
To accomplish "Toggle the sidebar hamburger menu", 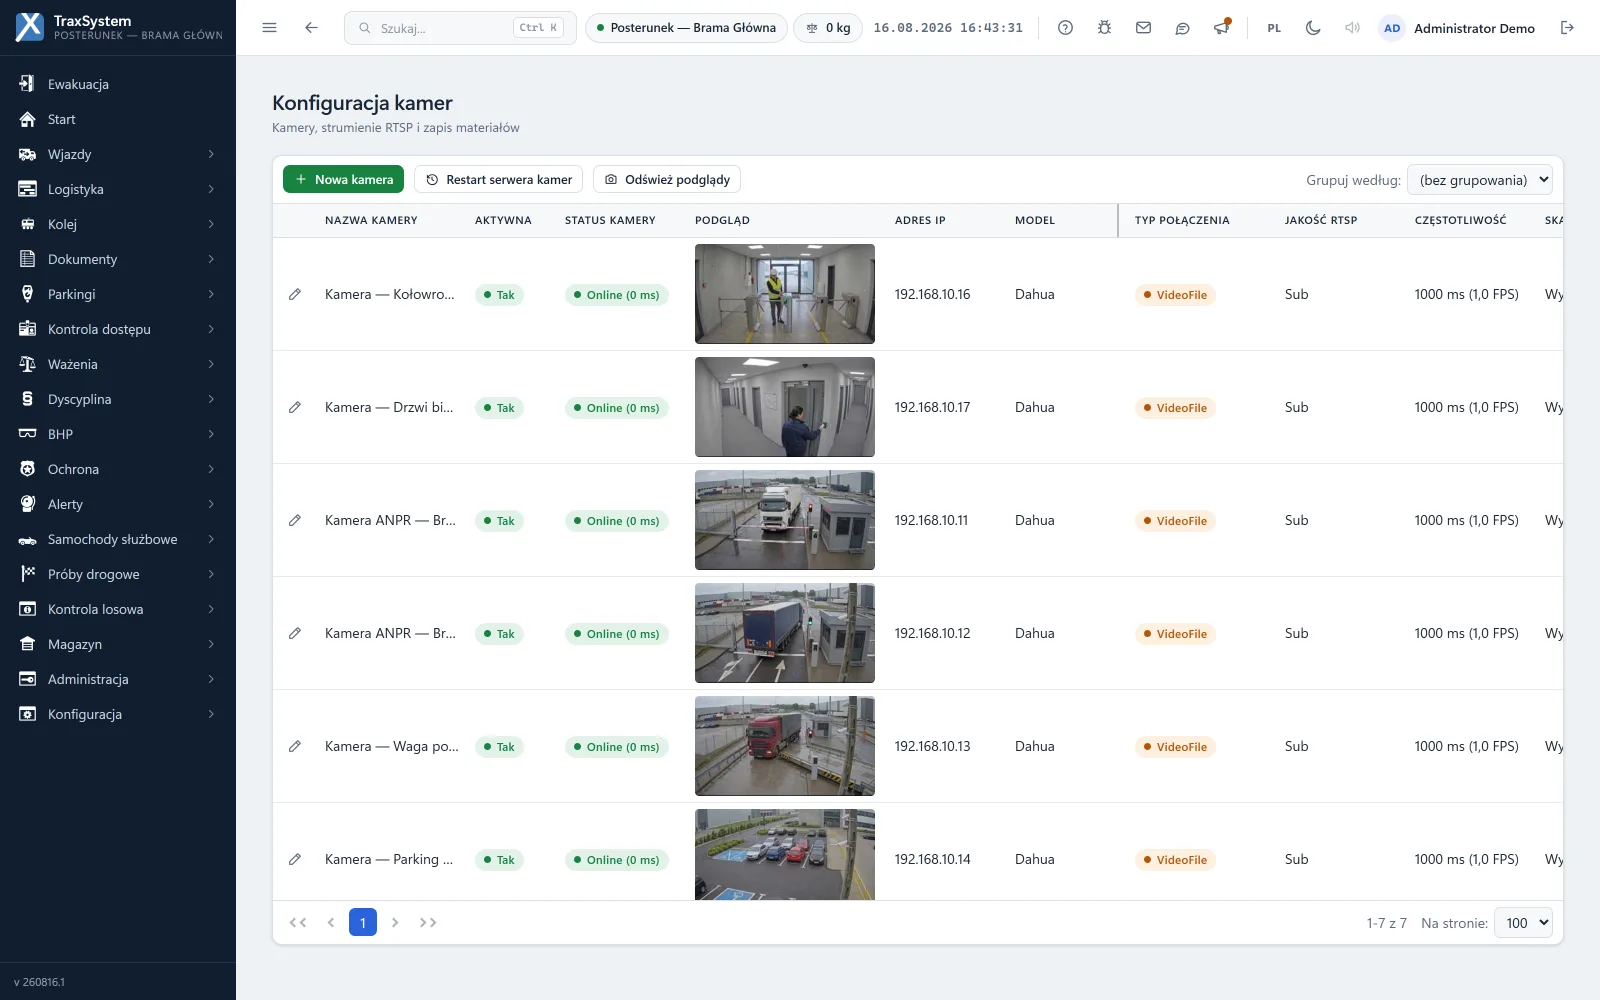I will pos(269,28).
